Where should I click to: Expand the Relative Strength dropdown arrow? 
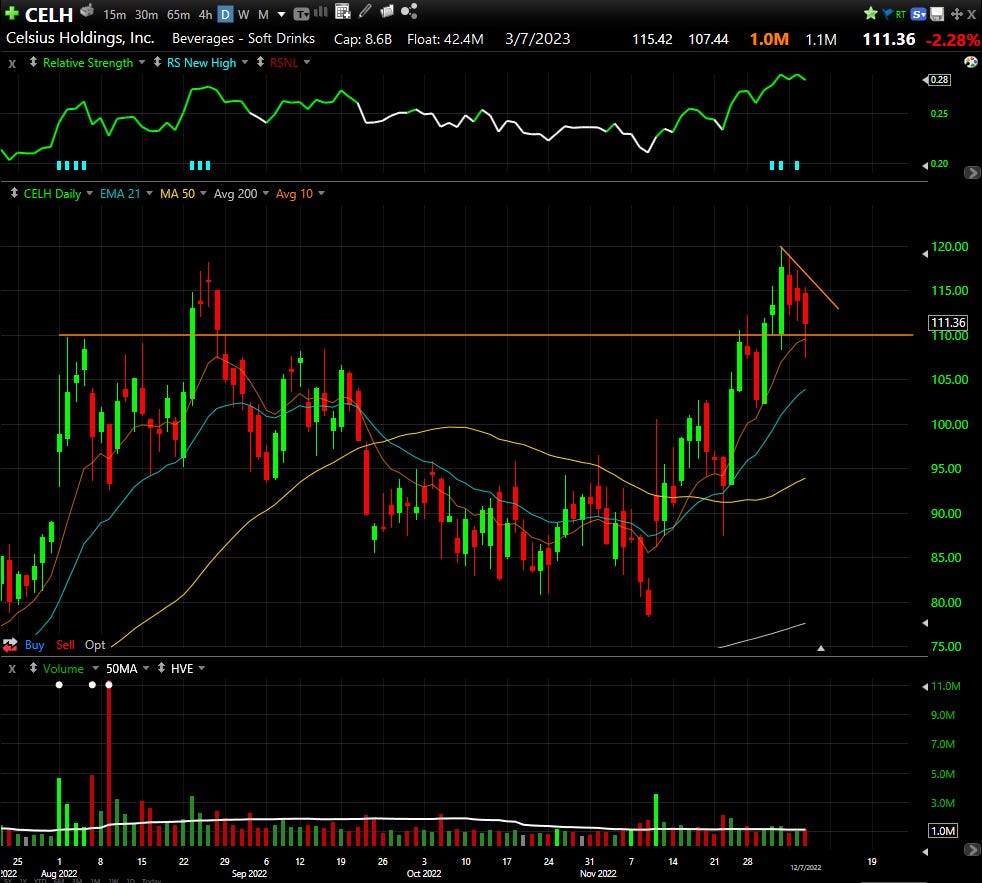142,62
